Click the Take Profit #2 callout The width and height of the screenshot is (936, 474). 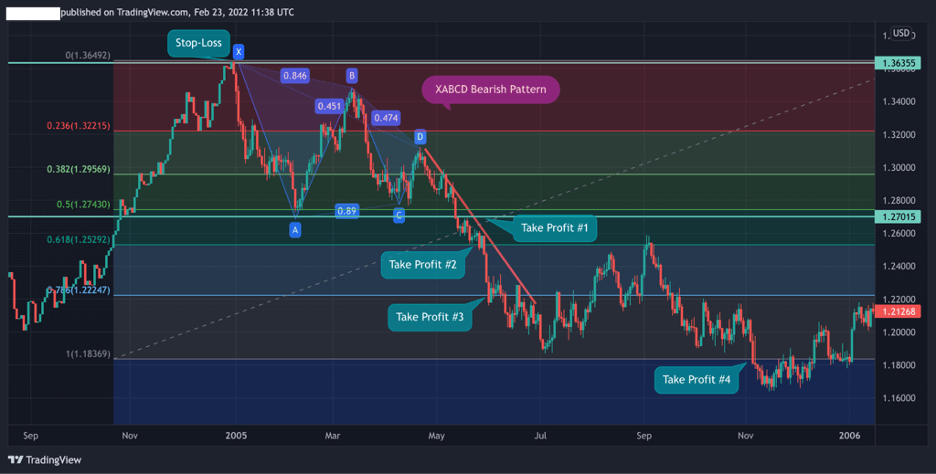pos(423,264)
